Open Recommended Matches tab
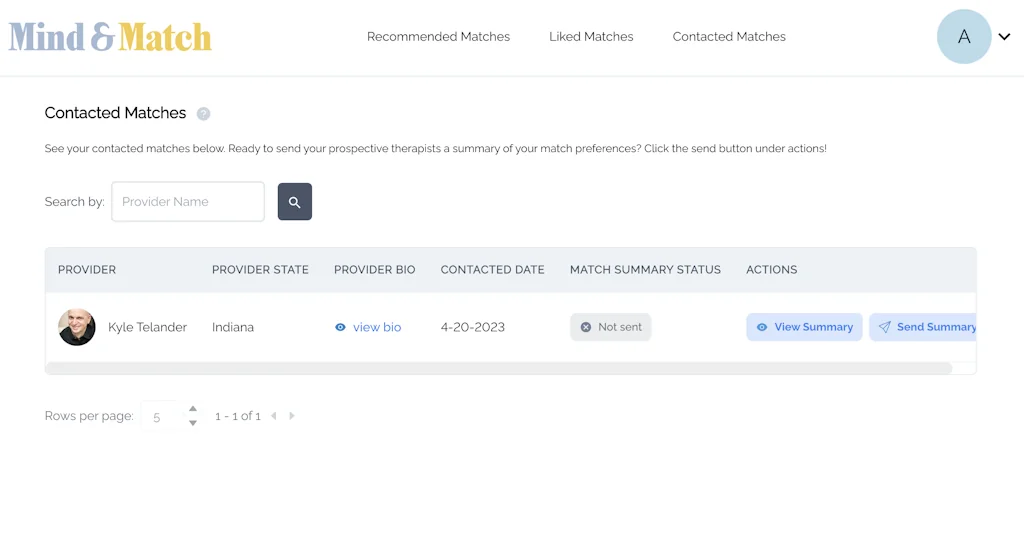The image size is (1024, 544). [x=438, y=37]
